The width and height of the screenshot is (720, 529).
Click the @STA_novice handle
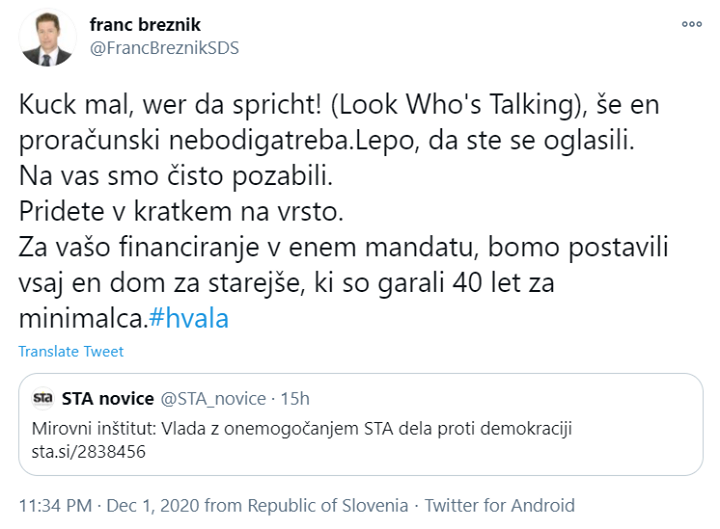coord(212,399)
